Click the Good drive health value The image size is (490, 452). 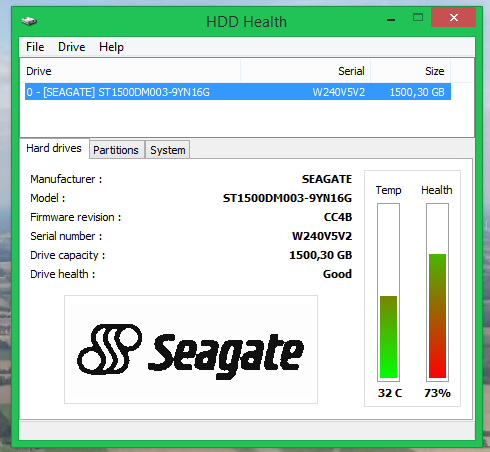tap(337, 274)
